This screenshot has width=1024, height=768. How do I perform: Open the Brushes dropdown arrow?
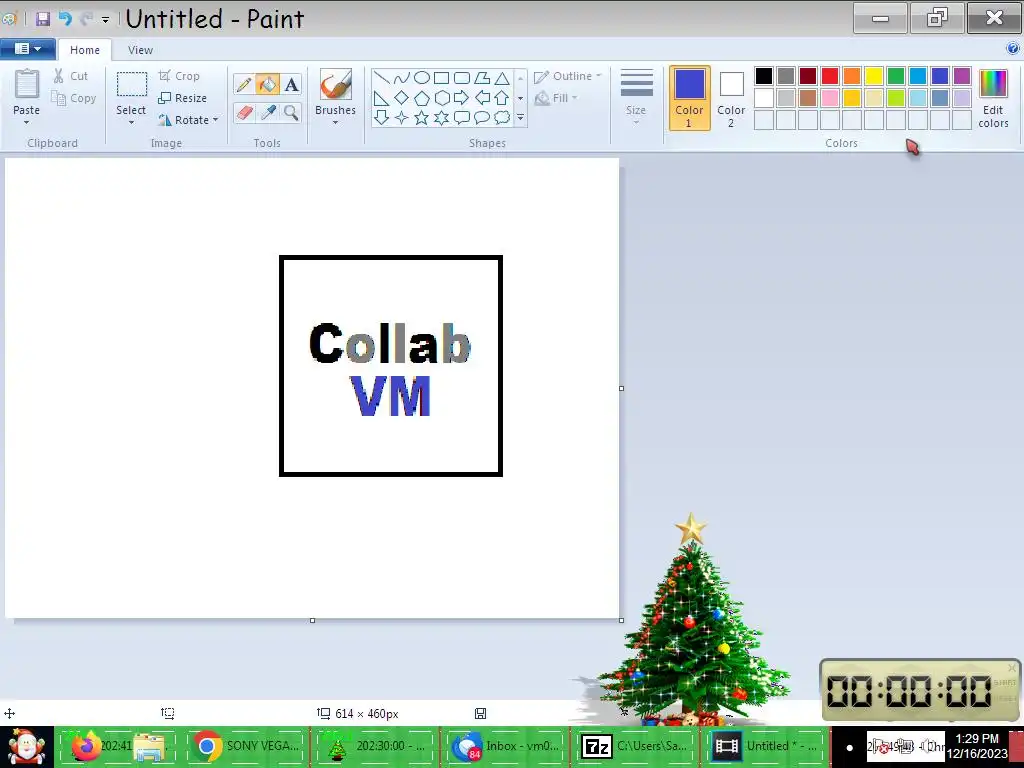[x=335, y=123]
